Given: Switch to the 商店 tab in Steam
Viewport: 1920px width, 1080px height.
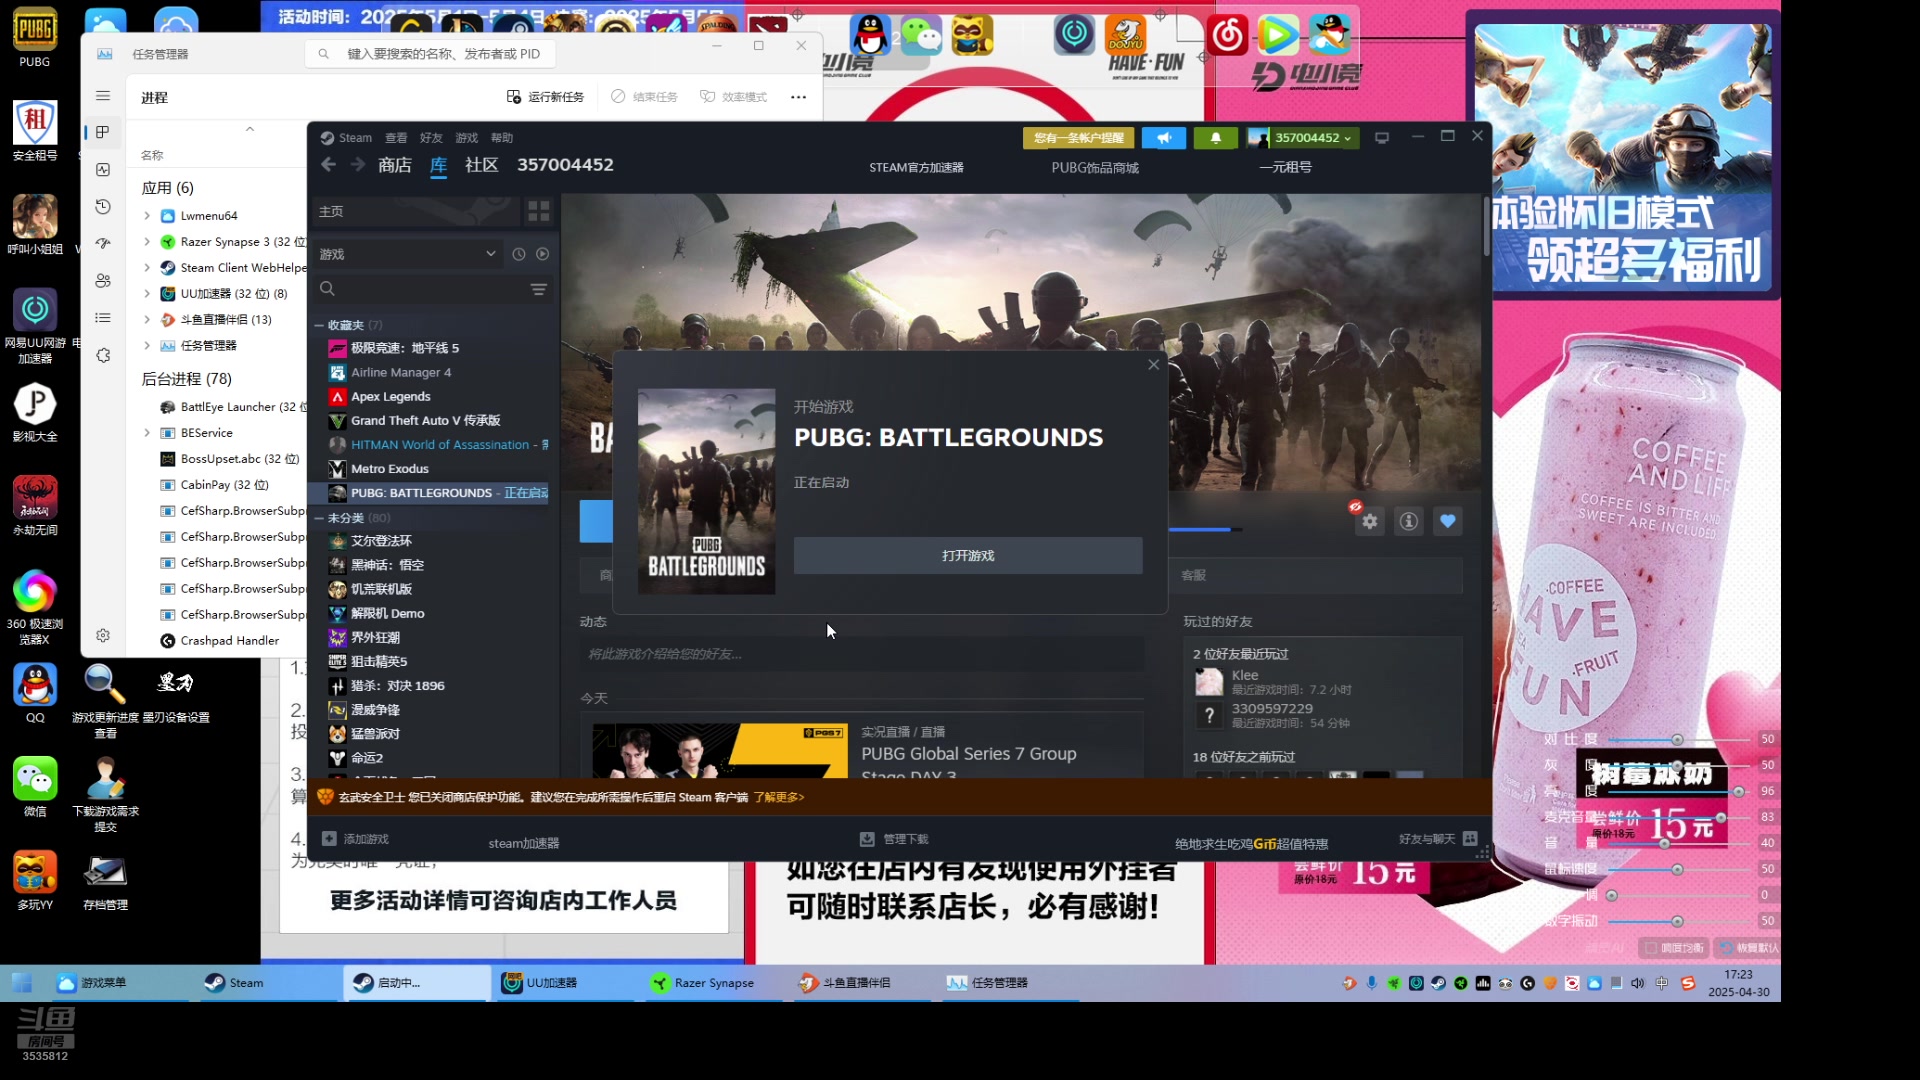Looking at the screenshot, I should (x=394, y=165).
